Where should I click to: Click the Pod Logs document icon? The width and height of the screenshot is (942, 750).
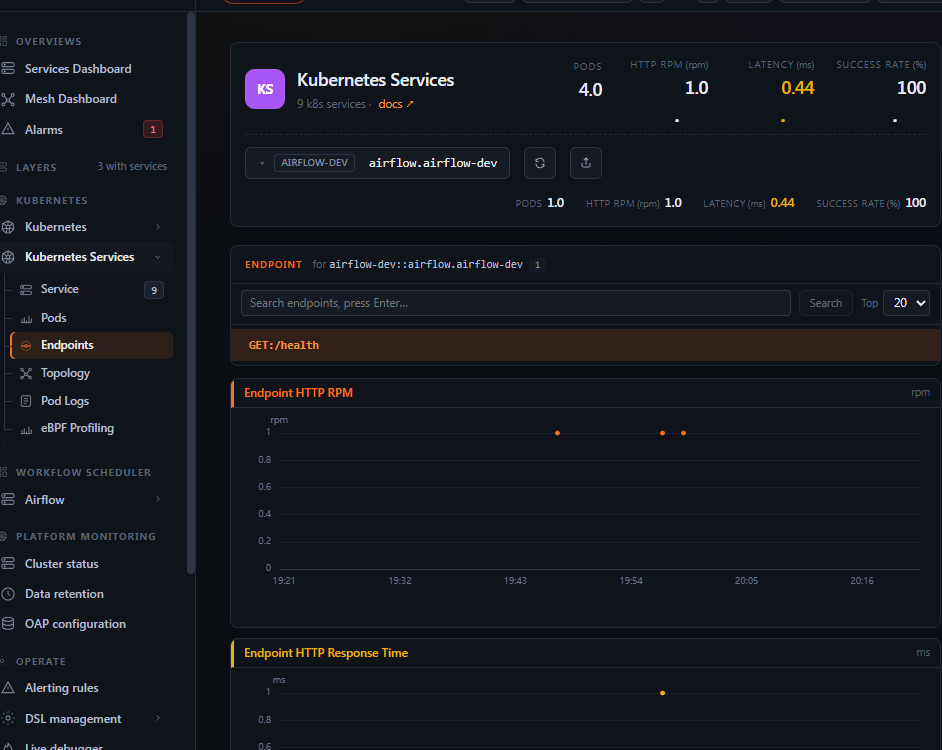tap(26, 401)
